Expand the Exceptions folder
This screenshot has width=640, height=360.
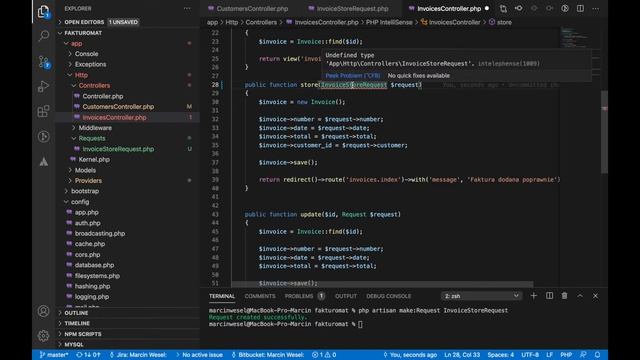pos(128,64)
